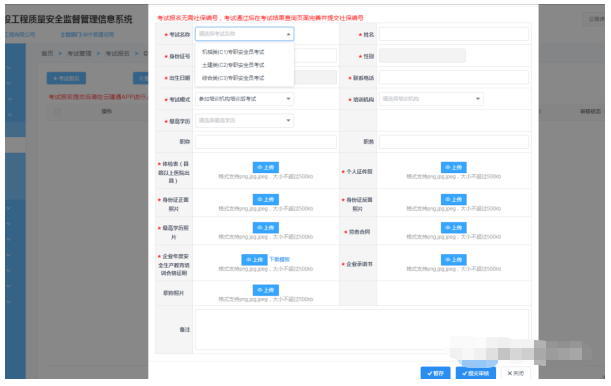The width and height of the screenshot is (611, 386).
Task: Upload the 身份证正面照片 image
Action: [265, 199]
